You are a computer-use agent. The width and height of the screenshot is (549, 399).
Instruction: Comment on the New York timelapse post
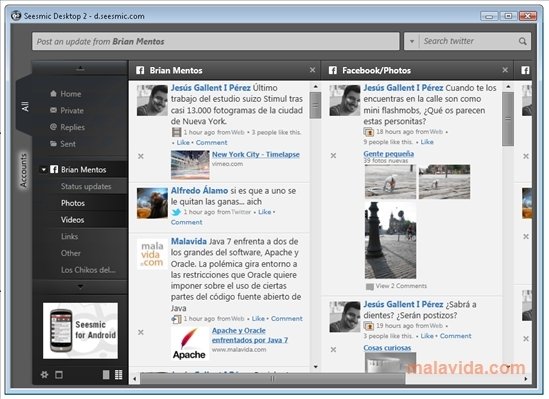[211, 142]
